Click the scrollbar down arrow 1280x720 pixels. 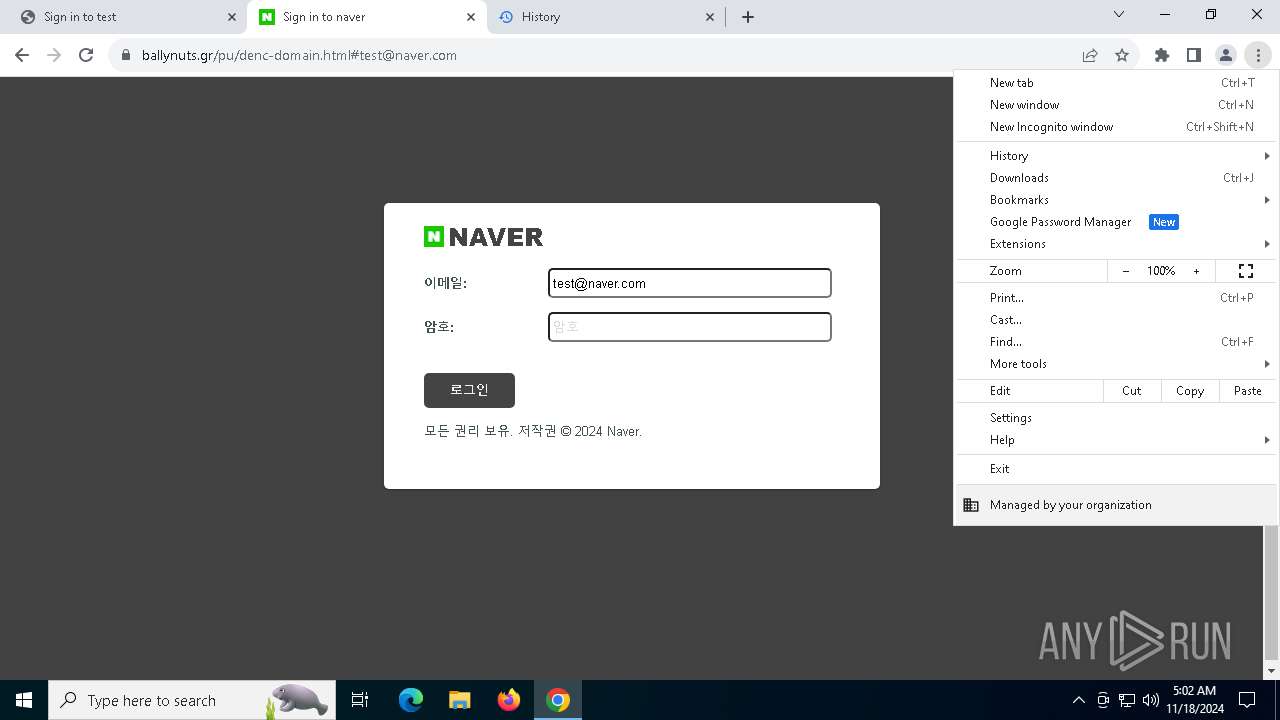pos(1272,671)
